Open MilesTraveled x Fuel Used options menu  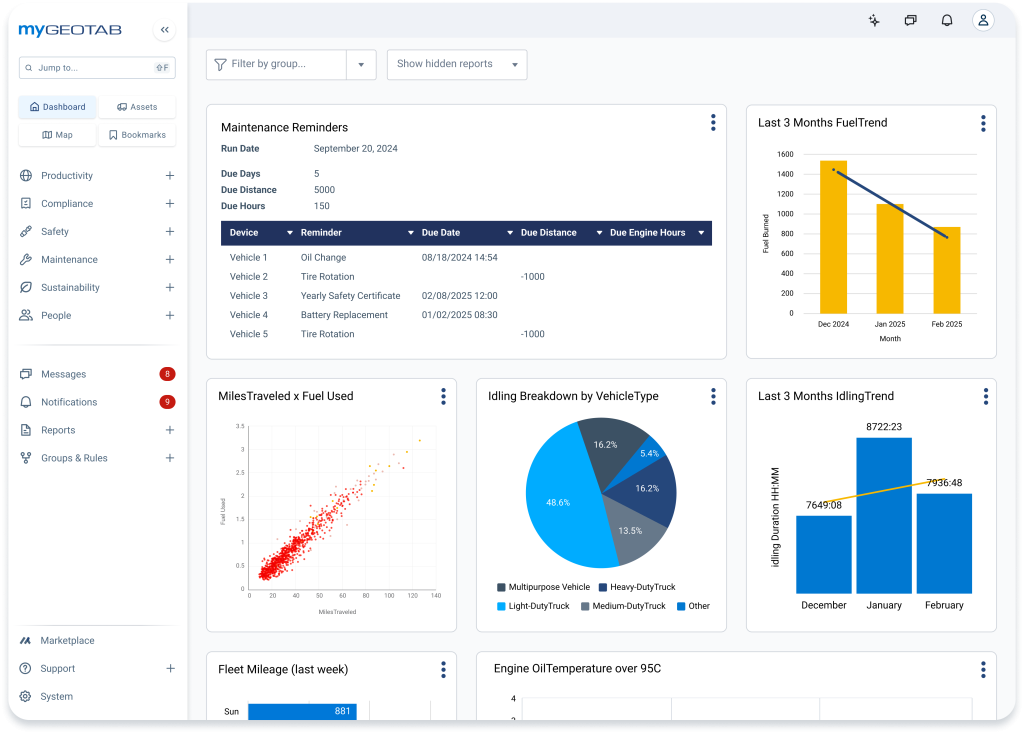pos(443,396)
